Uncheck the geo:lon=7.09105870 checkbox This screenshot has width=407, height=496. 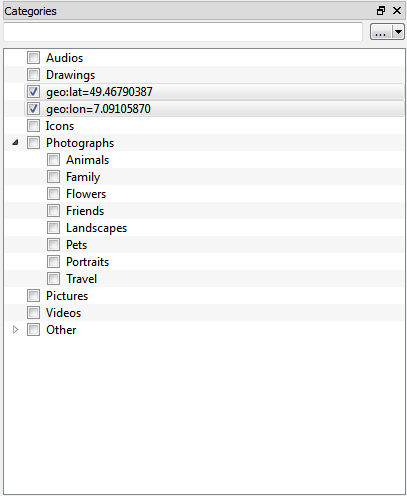click(33, 108)
